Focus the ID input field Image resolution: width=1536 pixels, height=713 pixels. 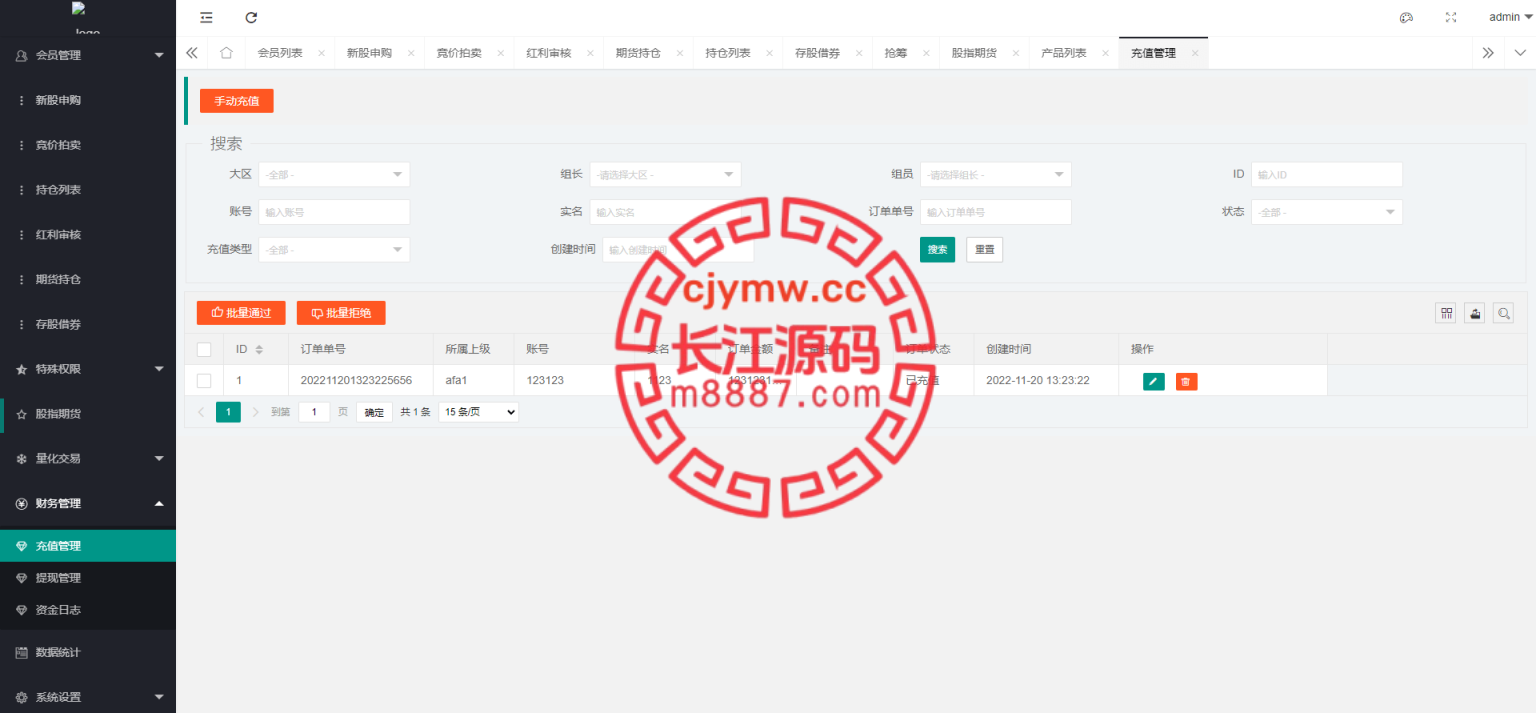tap(1327, 174)
